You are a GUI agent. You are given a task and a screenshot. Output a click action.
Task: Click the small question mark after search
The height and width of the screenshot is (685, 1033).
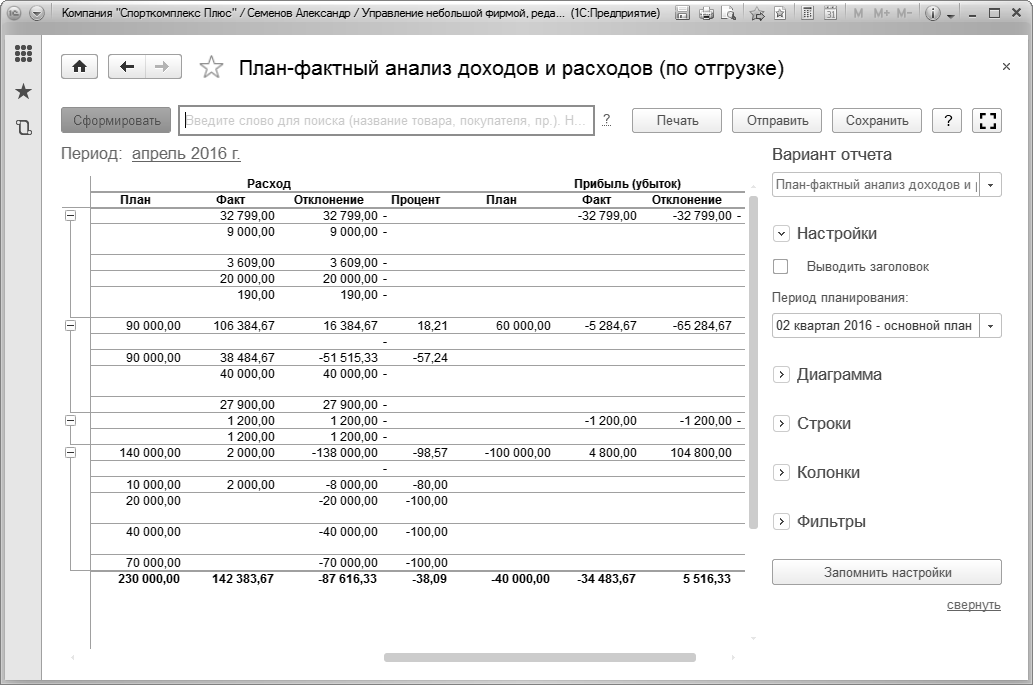pyautogui.click(x=607, y=120)
